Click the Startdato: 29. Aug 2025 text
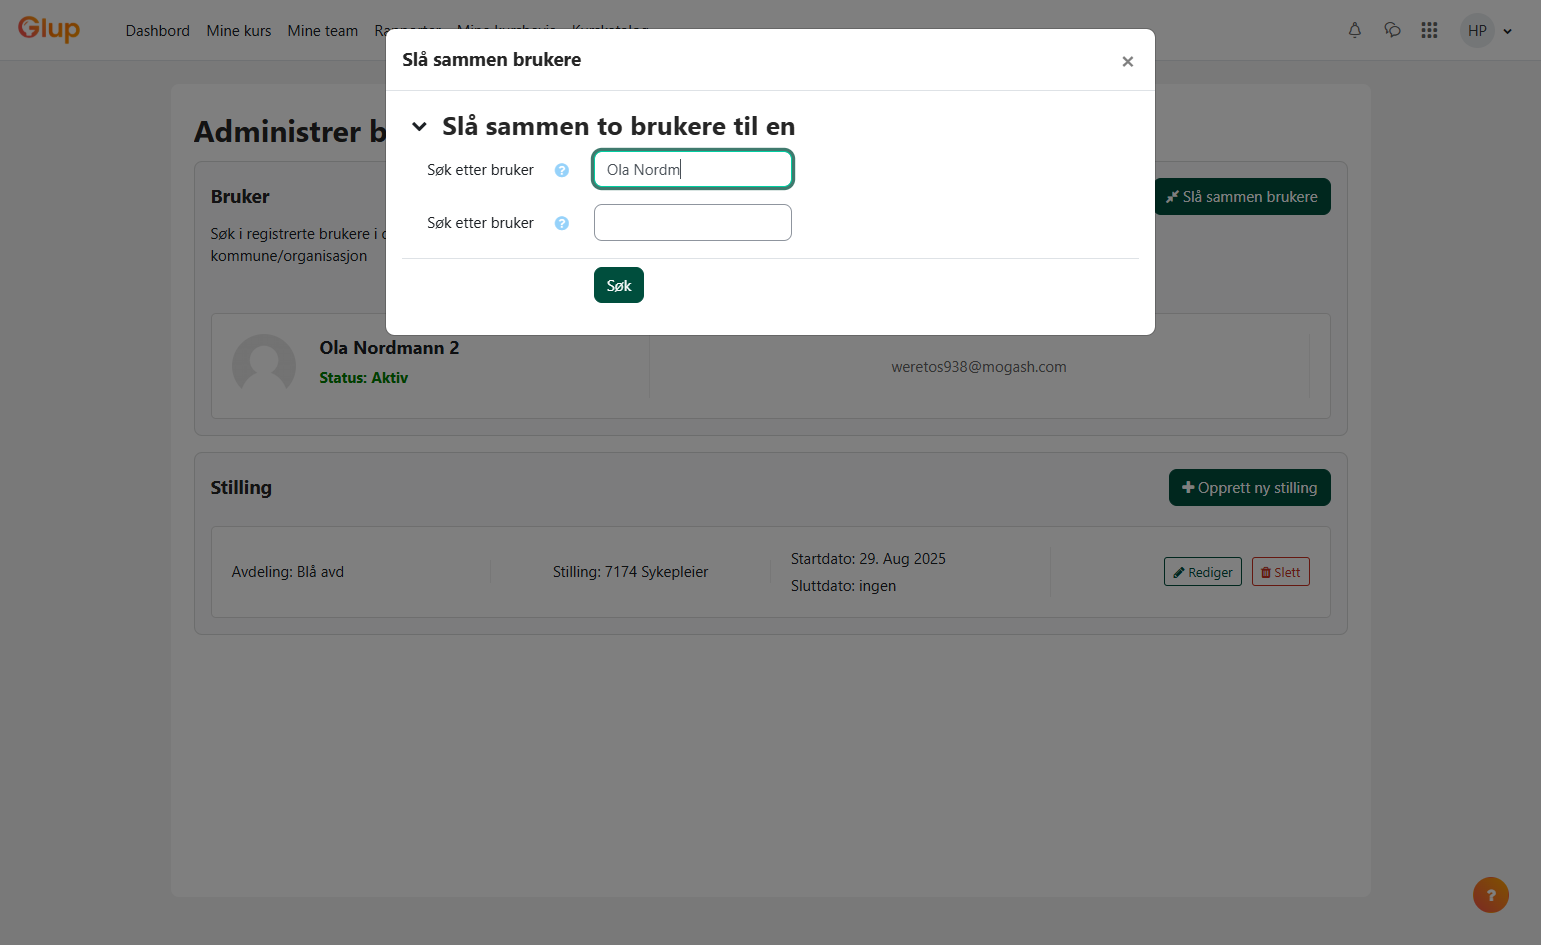 click(868, 558)
